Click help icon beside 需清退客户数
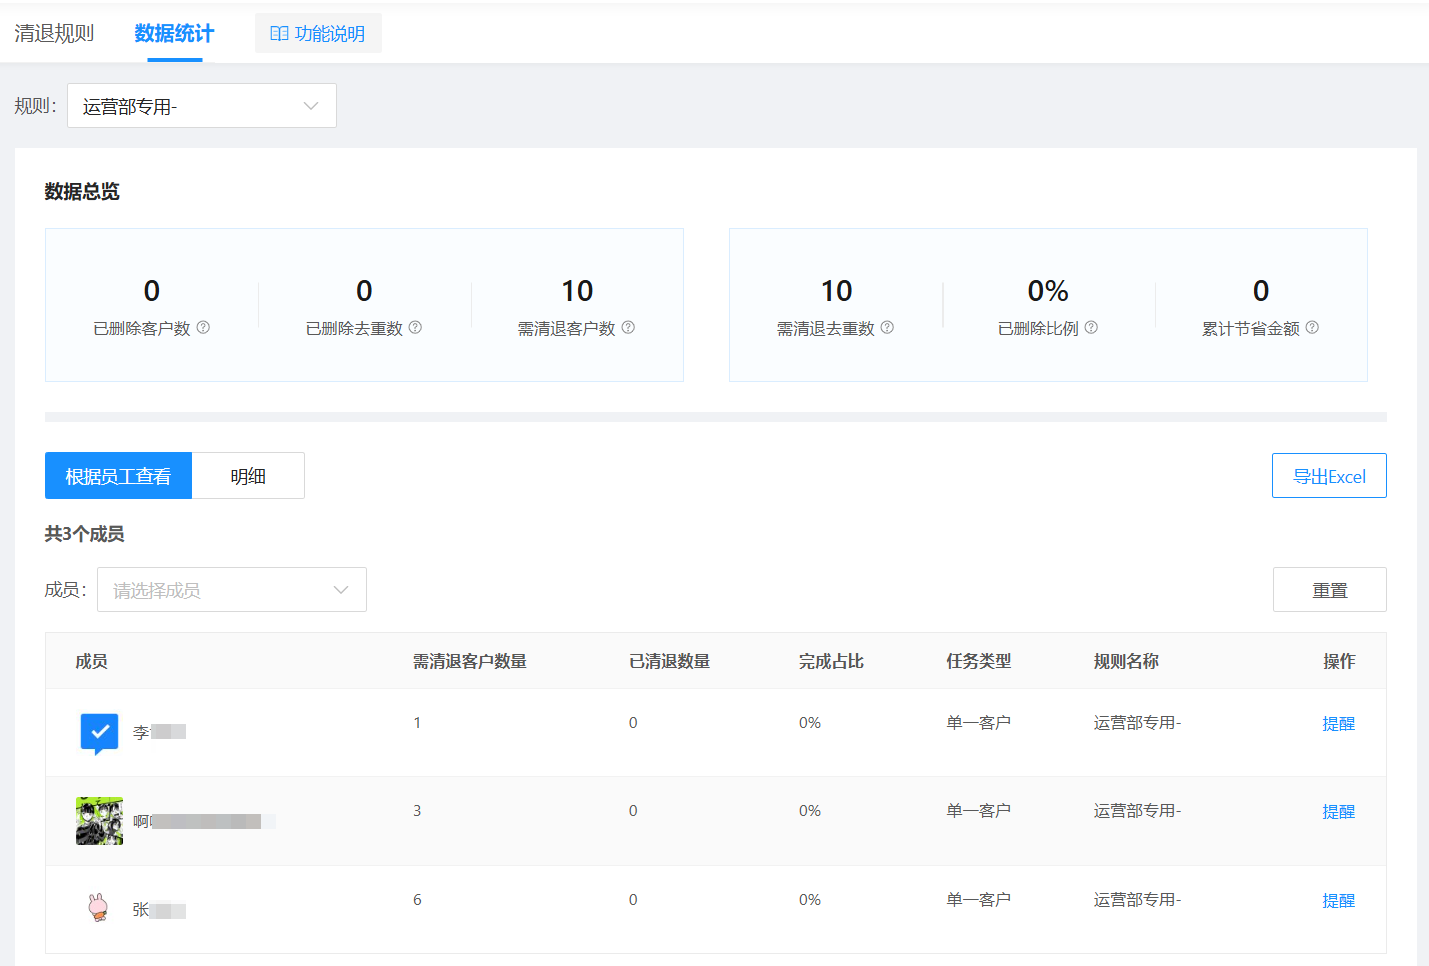The image size is (1429, 966). 628,327
